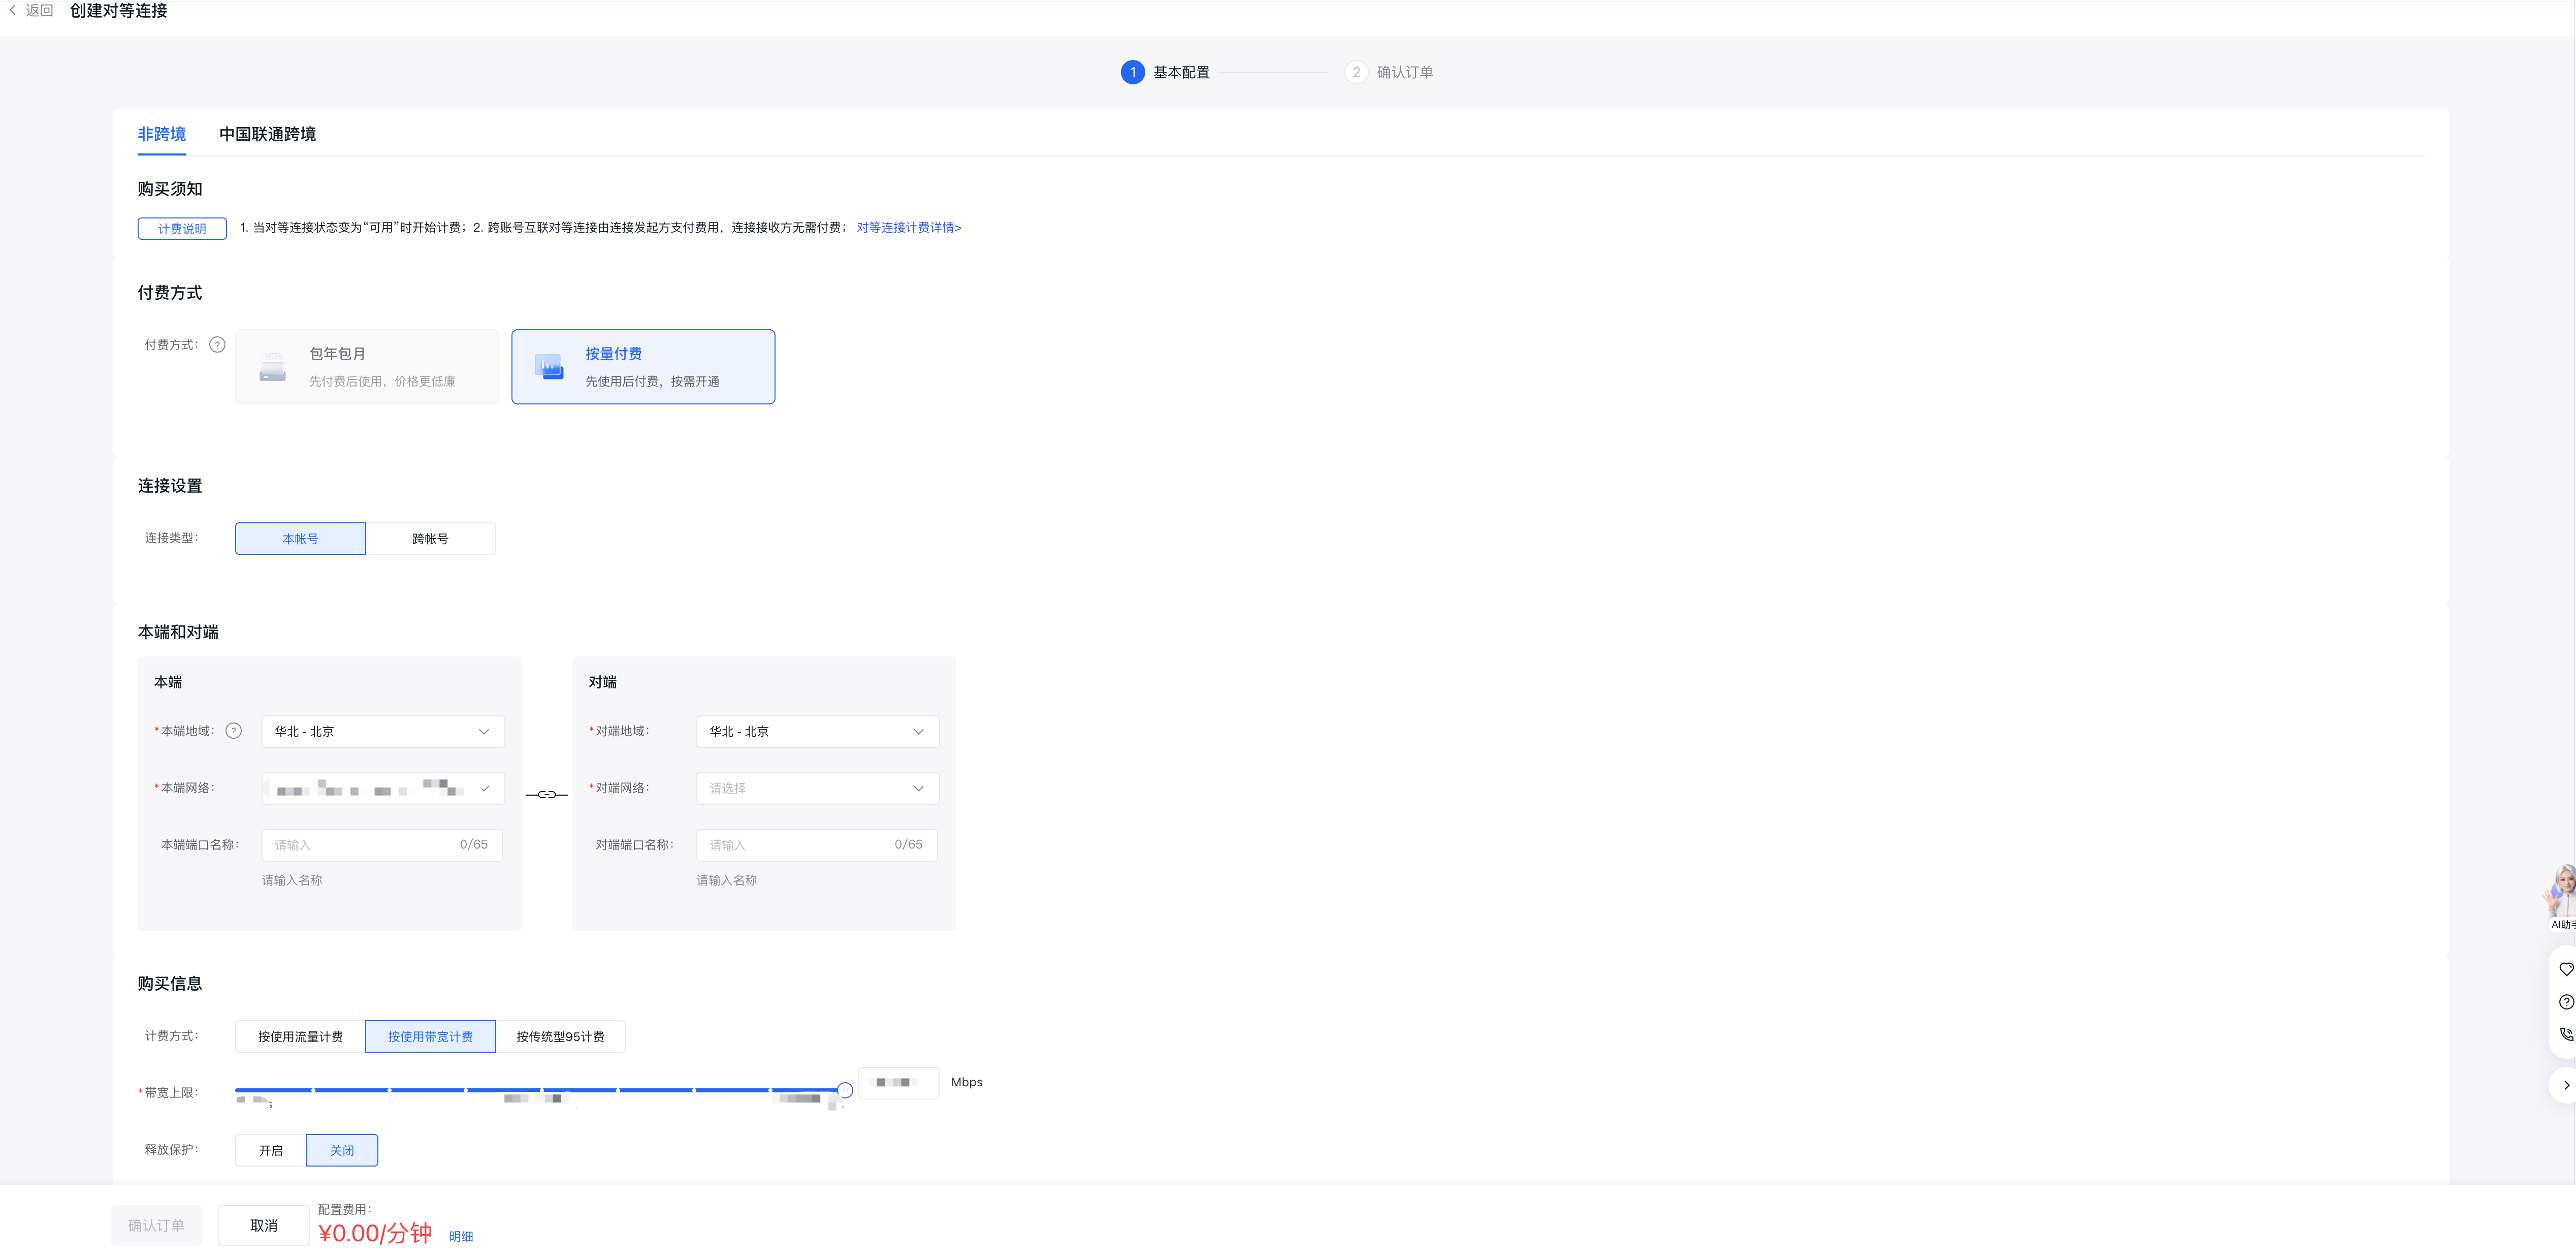
Task: Turn on 释放保护 with 开启
Action: click(x=271, y=1151)
